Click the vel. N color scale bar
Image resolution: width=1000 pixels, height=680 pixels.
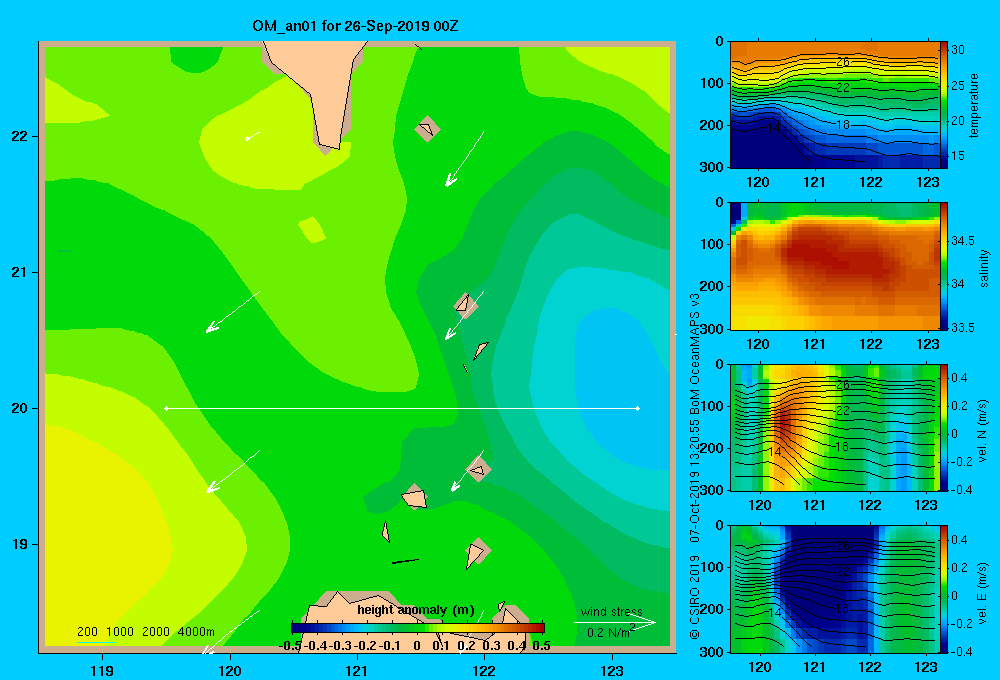(x=944, y=427)
